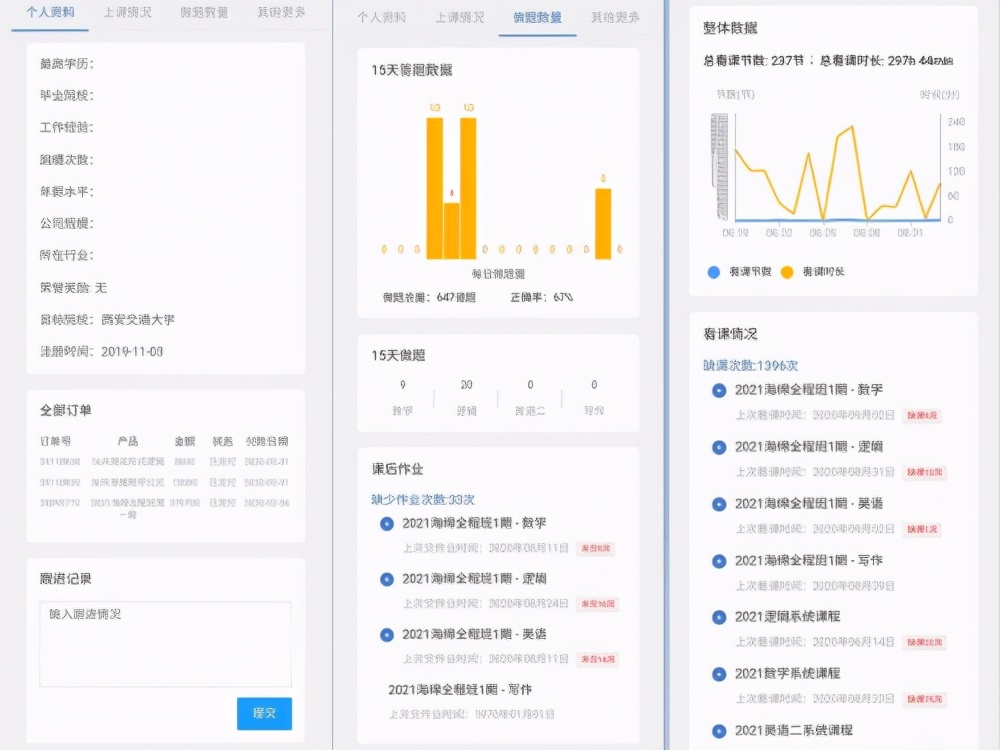Click red missed-class tag on 海绵全程班1期 · 逻辑 viewing row
The image size is (1000, 750).
pyautogui.click(x=924, y=472)
